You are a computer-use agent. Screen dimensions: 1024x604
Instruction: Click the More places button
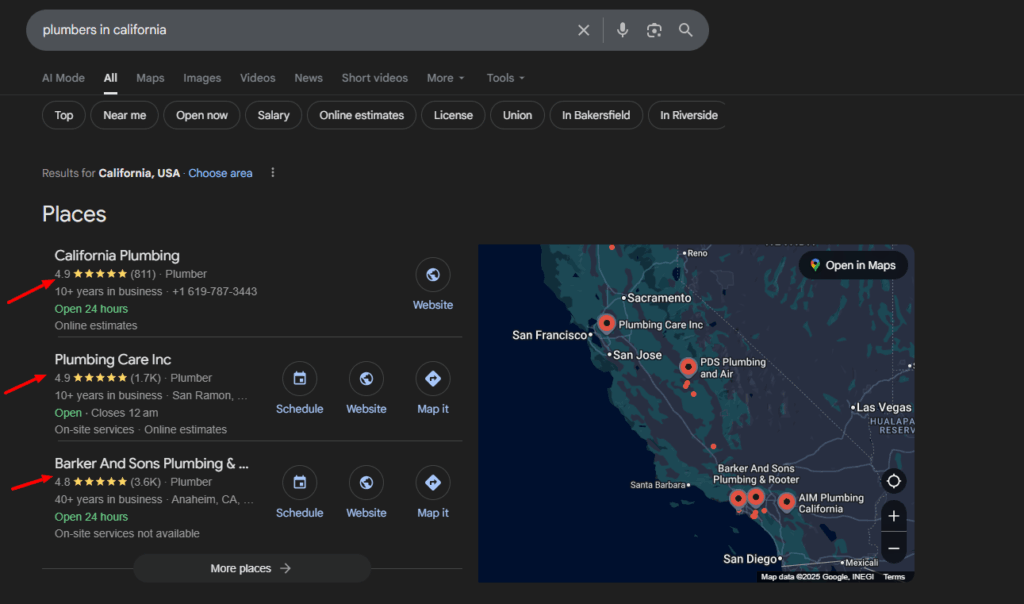251,568
